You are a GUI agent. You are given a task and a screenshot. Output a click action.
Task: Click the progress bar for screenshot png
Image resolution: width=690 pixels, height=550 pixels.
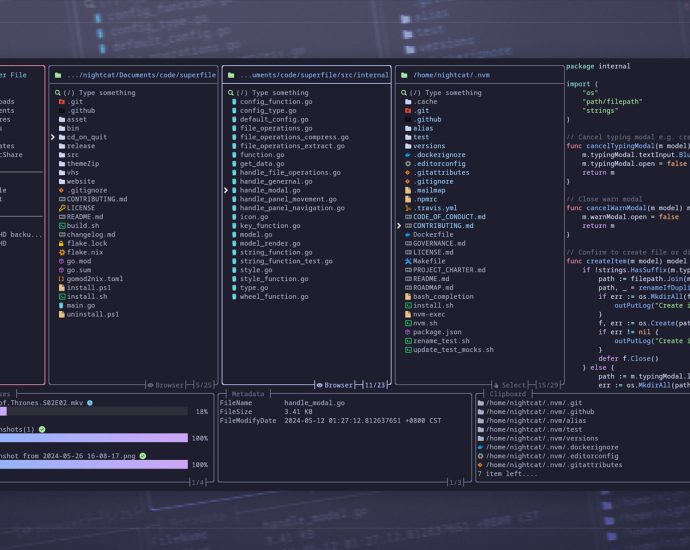(94, 465)
